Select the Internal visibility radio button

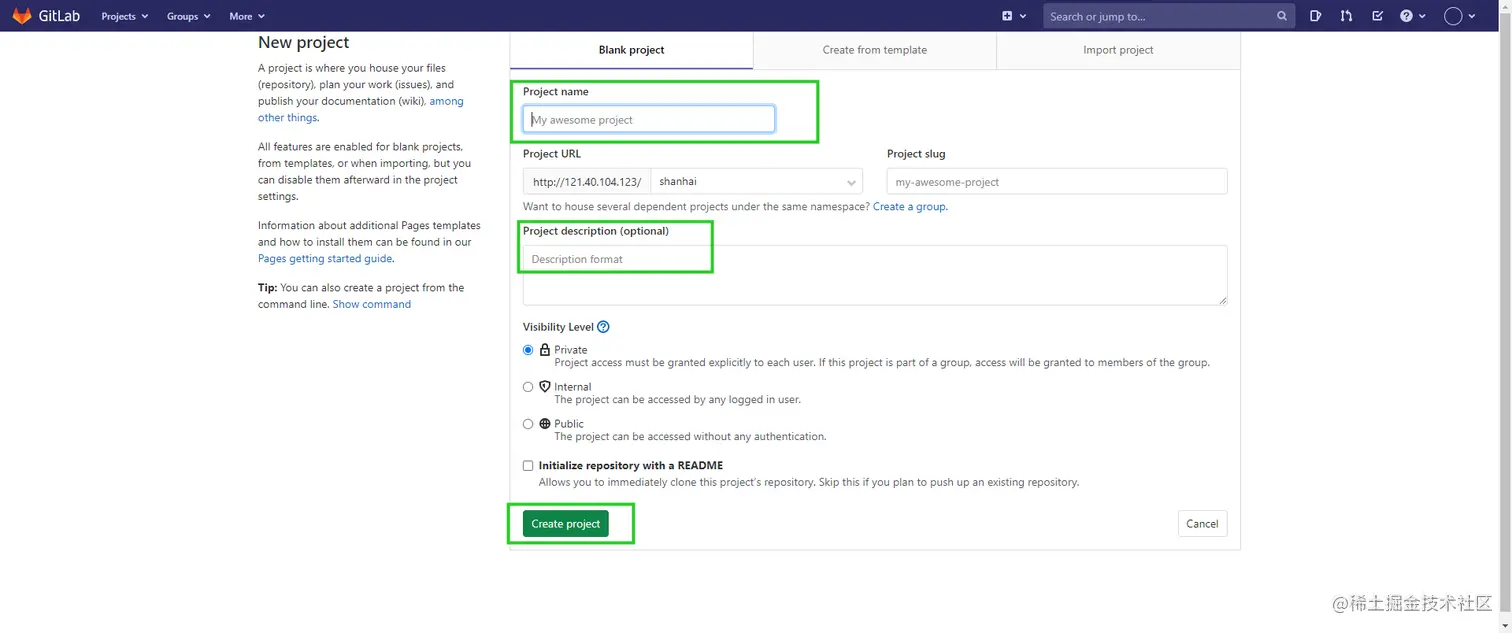pos(528,387)
